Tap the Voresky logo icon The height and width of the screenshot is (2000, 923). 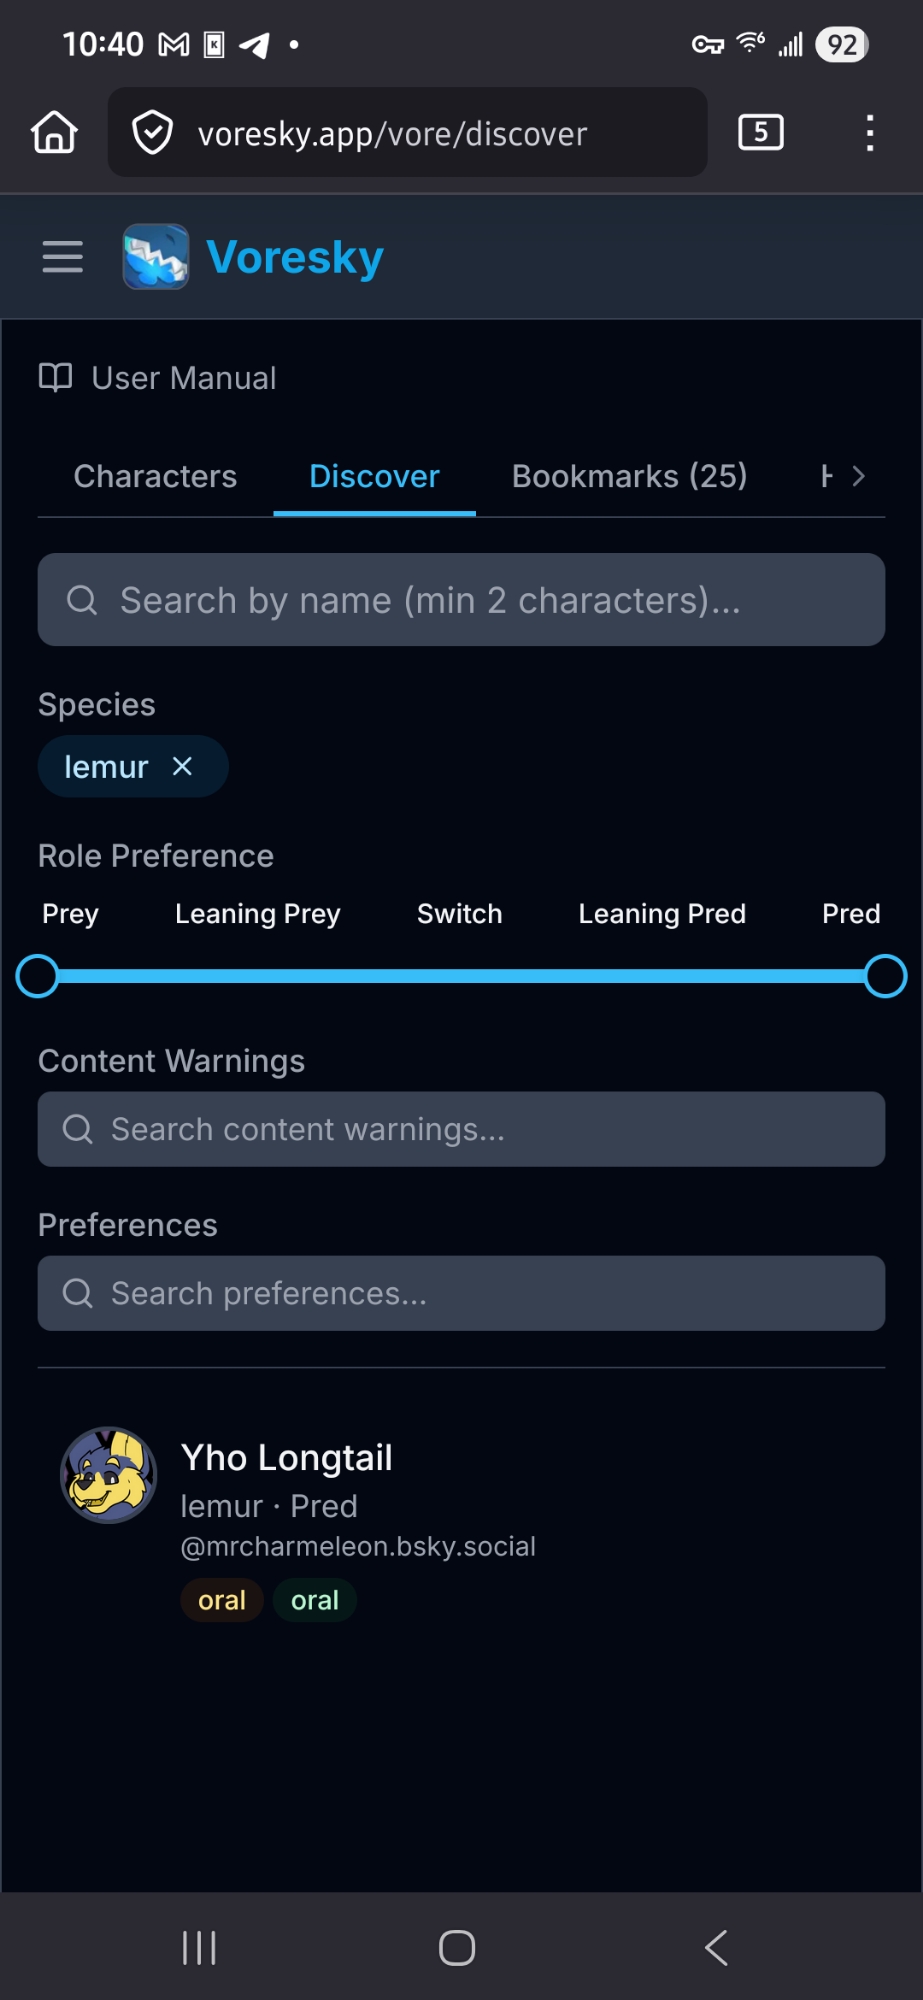click(x=155, y=257)
